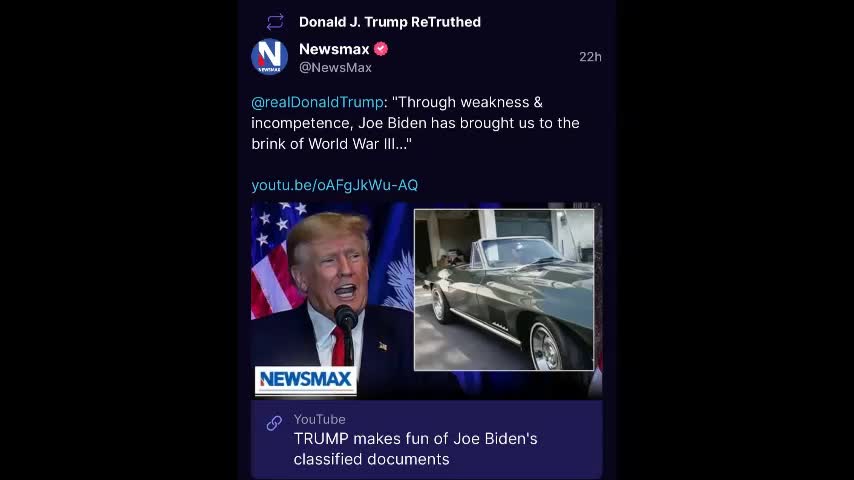The image size is (854, 480).
Task: Click the chain link icon beside YouTube
Action: 274,423
